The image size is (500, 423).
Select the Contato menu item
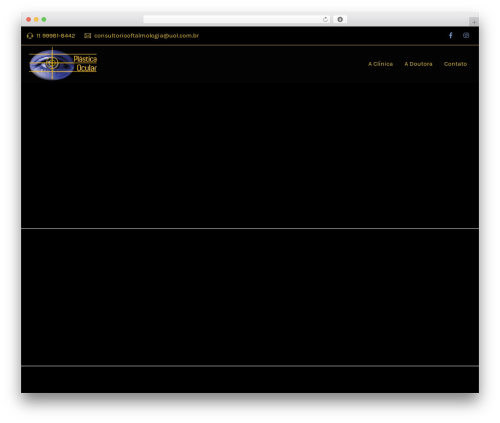(455, 64)
